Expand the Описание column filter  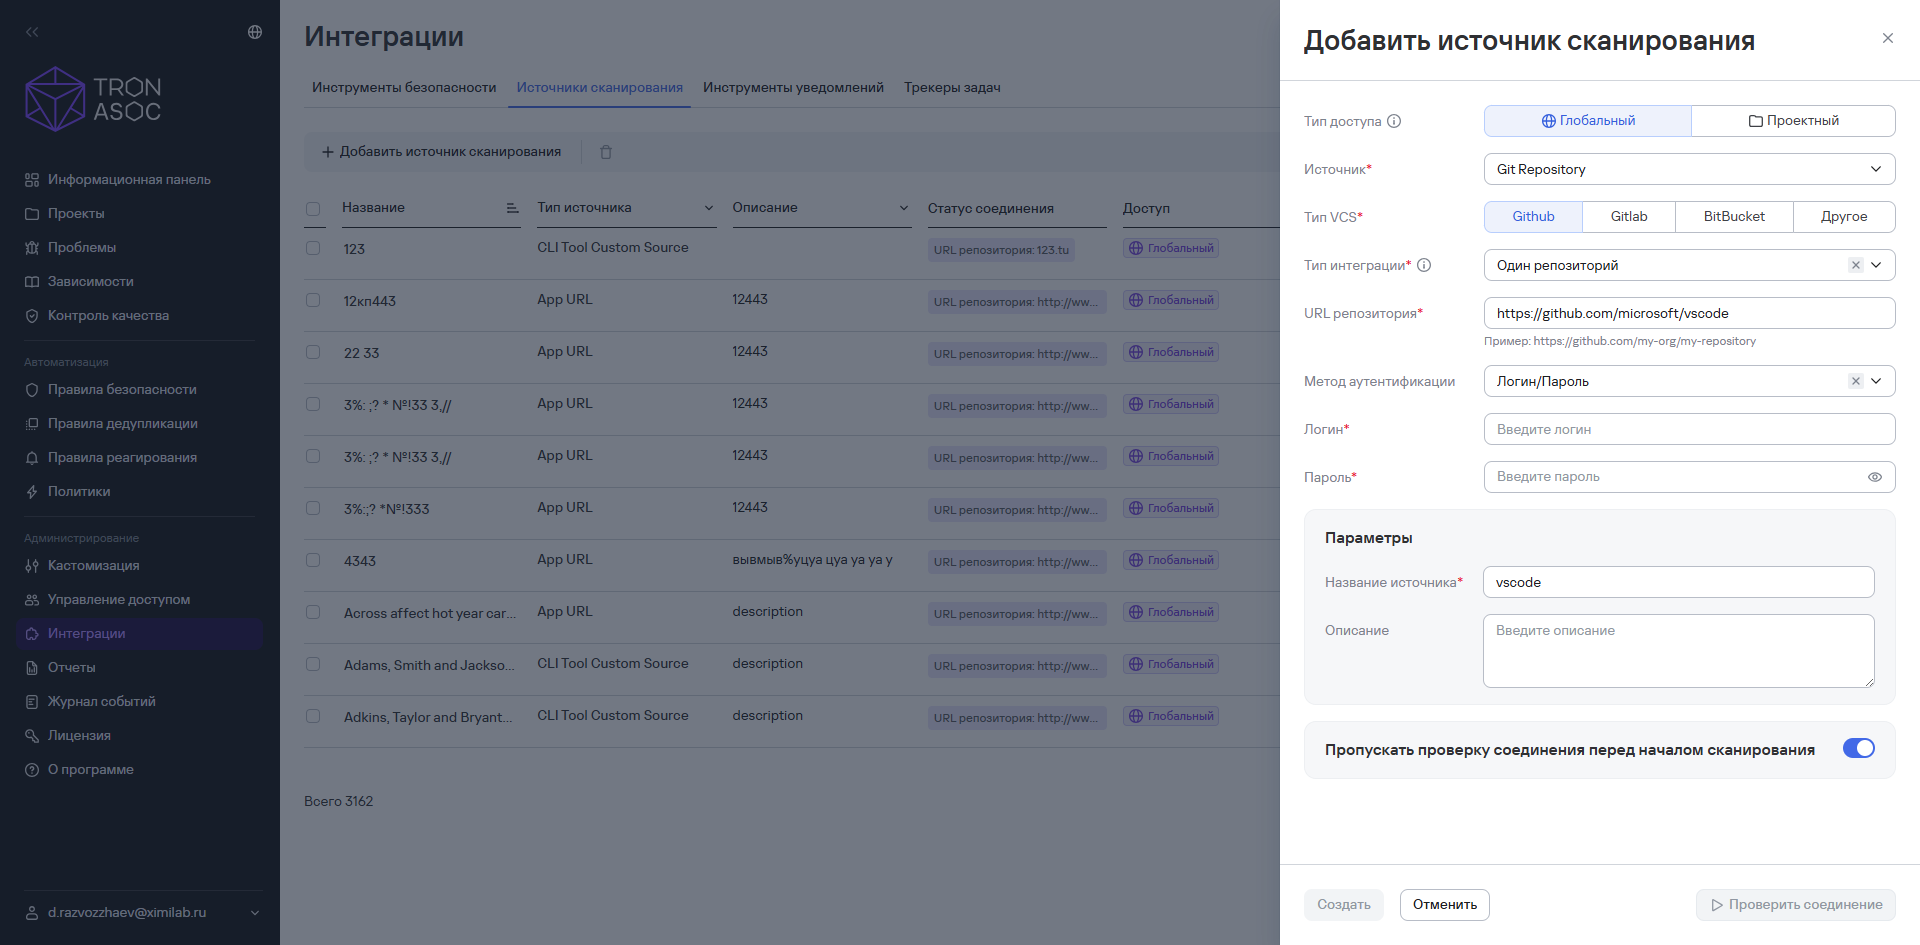[x=904, y=208]
